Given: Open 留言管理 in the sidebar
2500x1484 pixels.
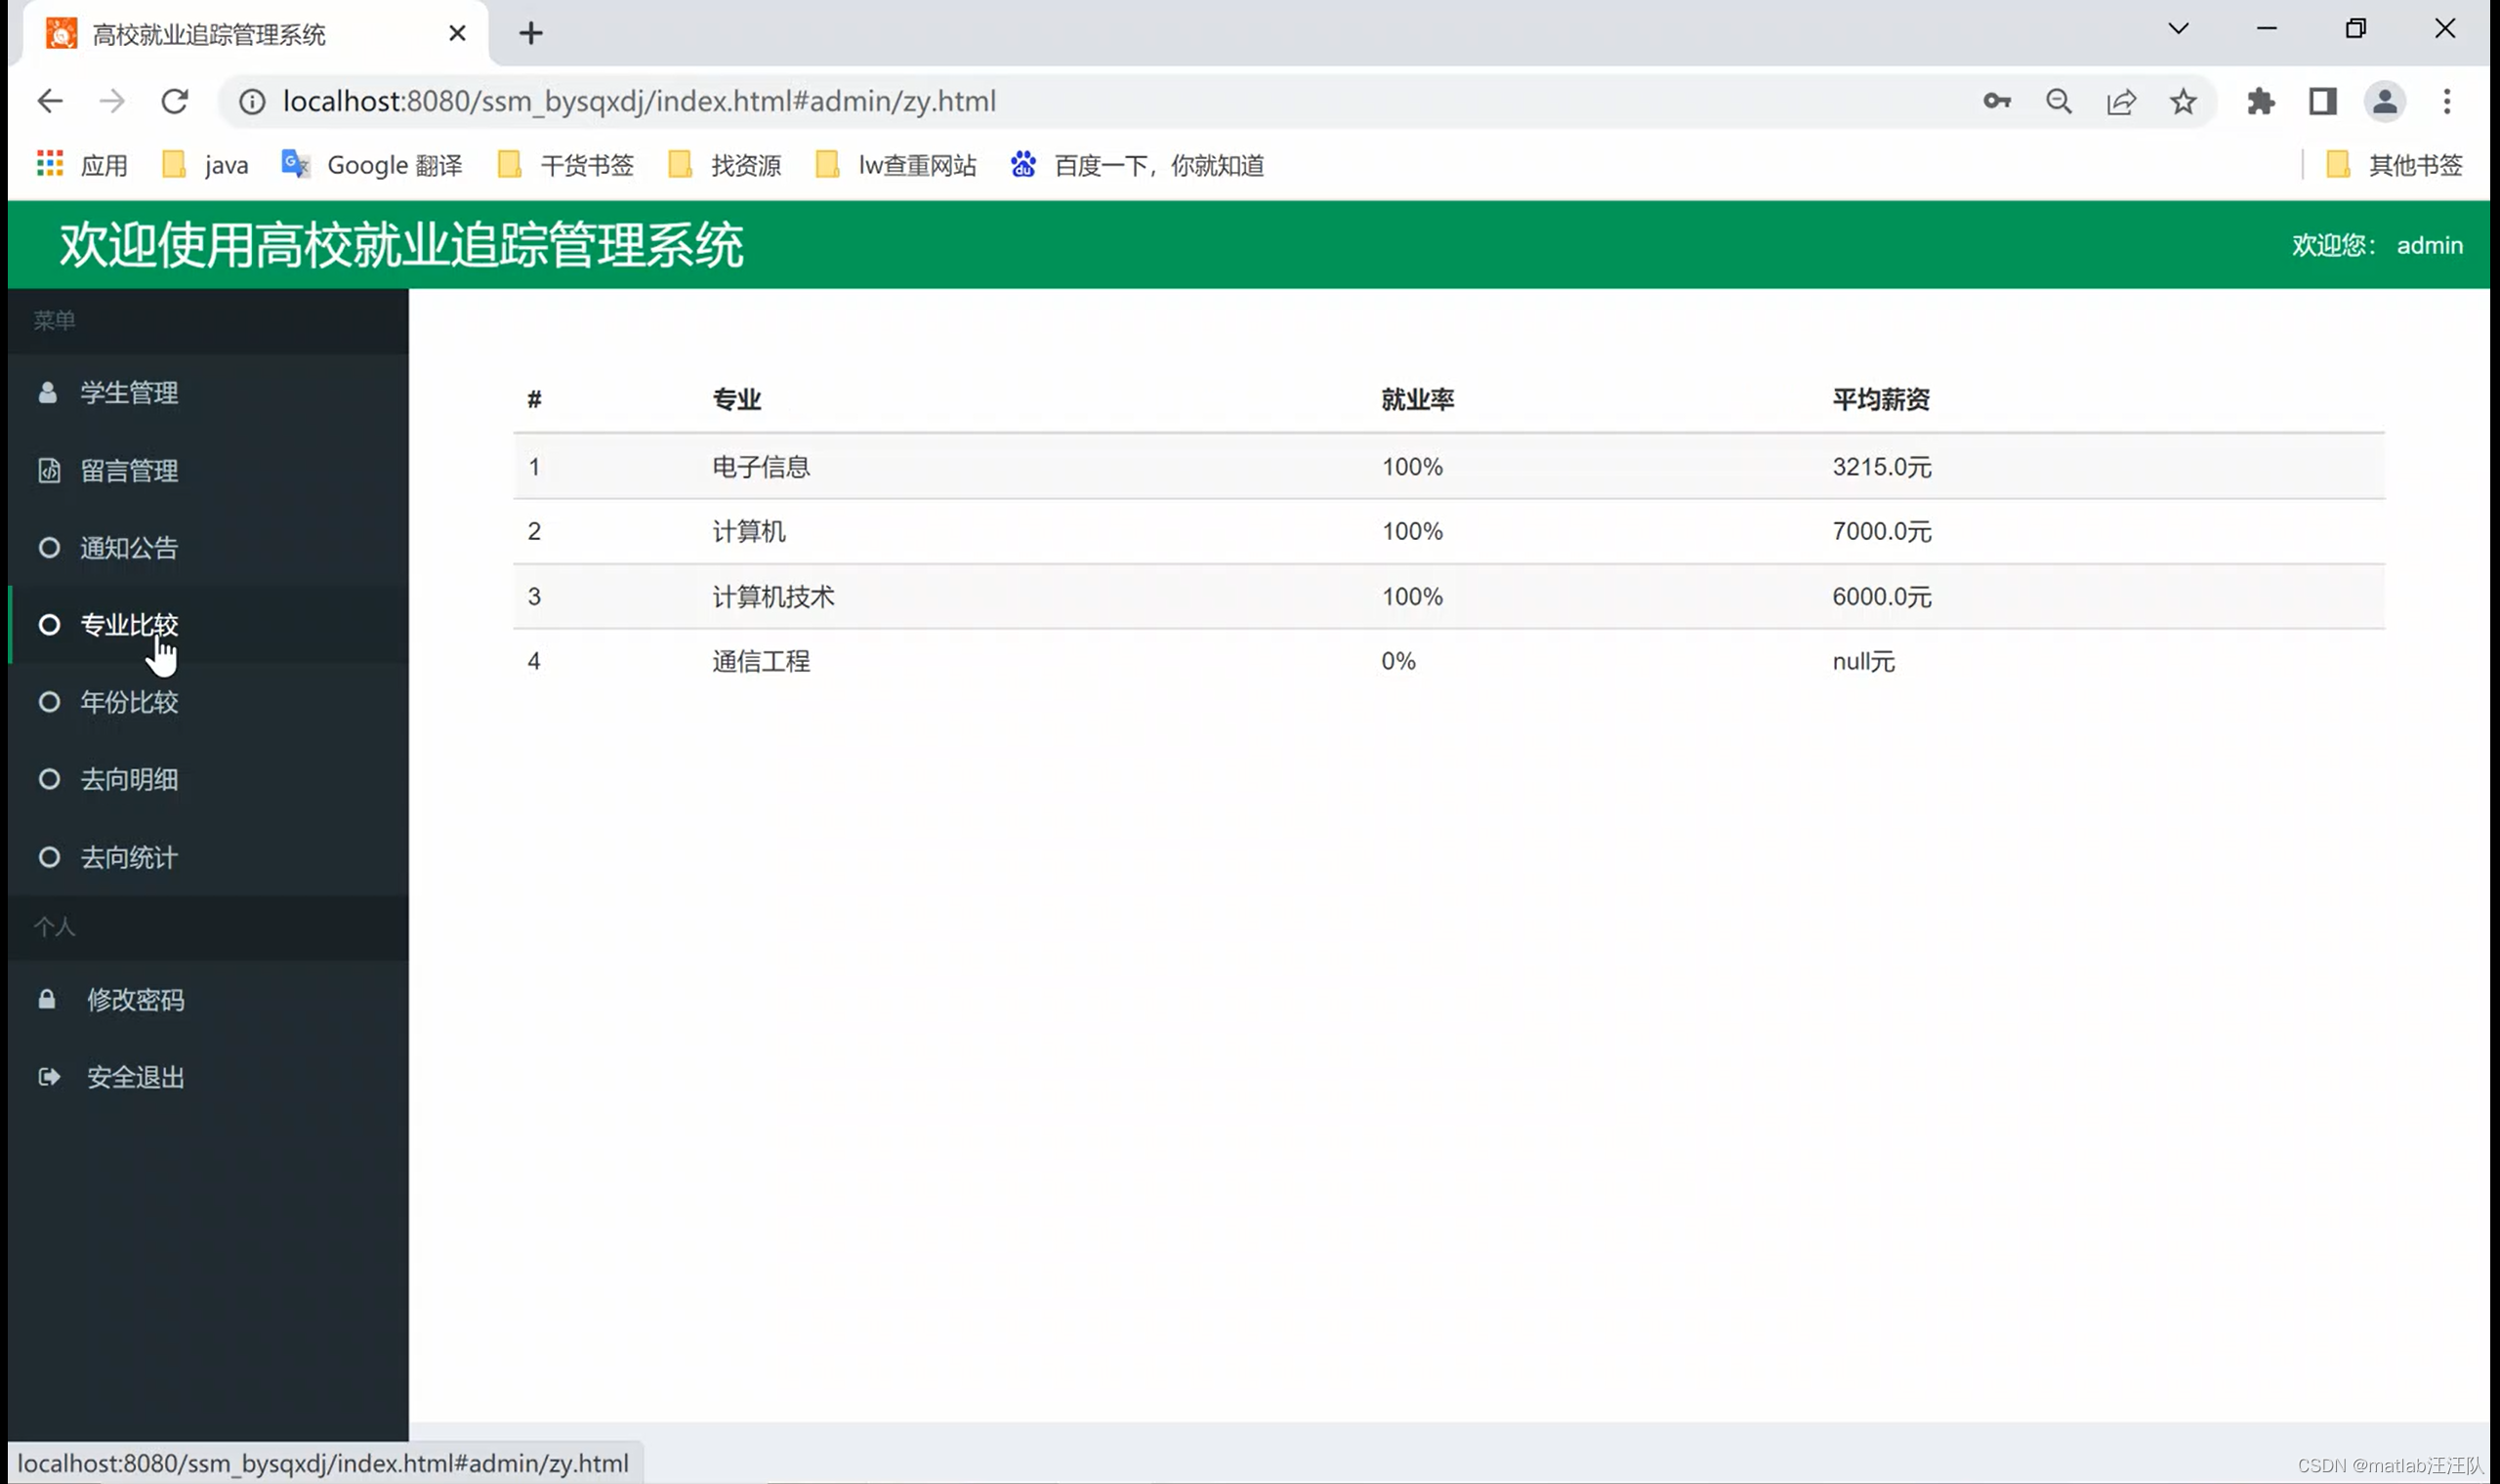Looking at the screenshot, I should [x=129, y=471].
